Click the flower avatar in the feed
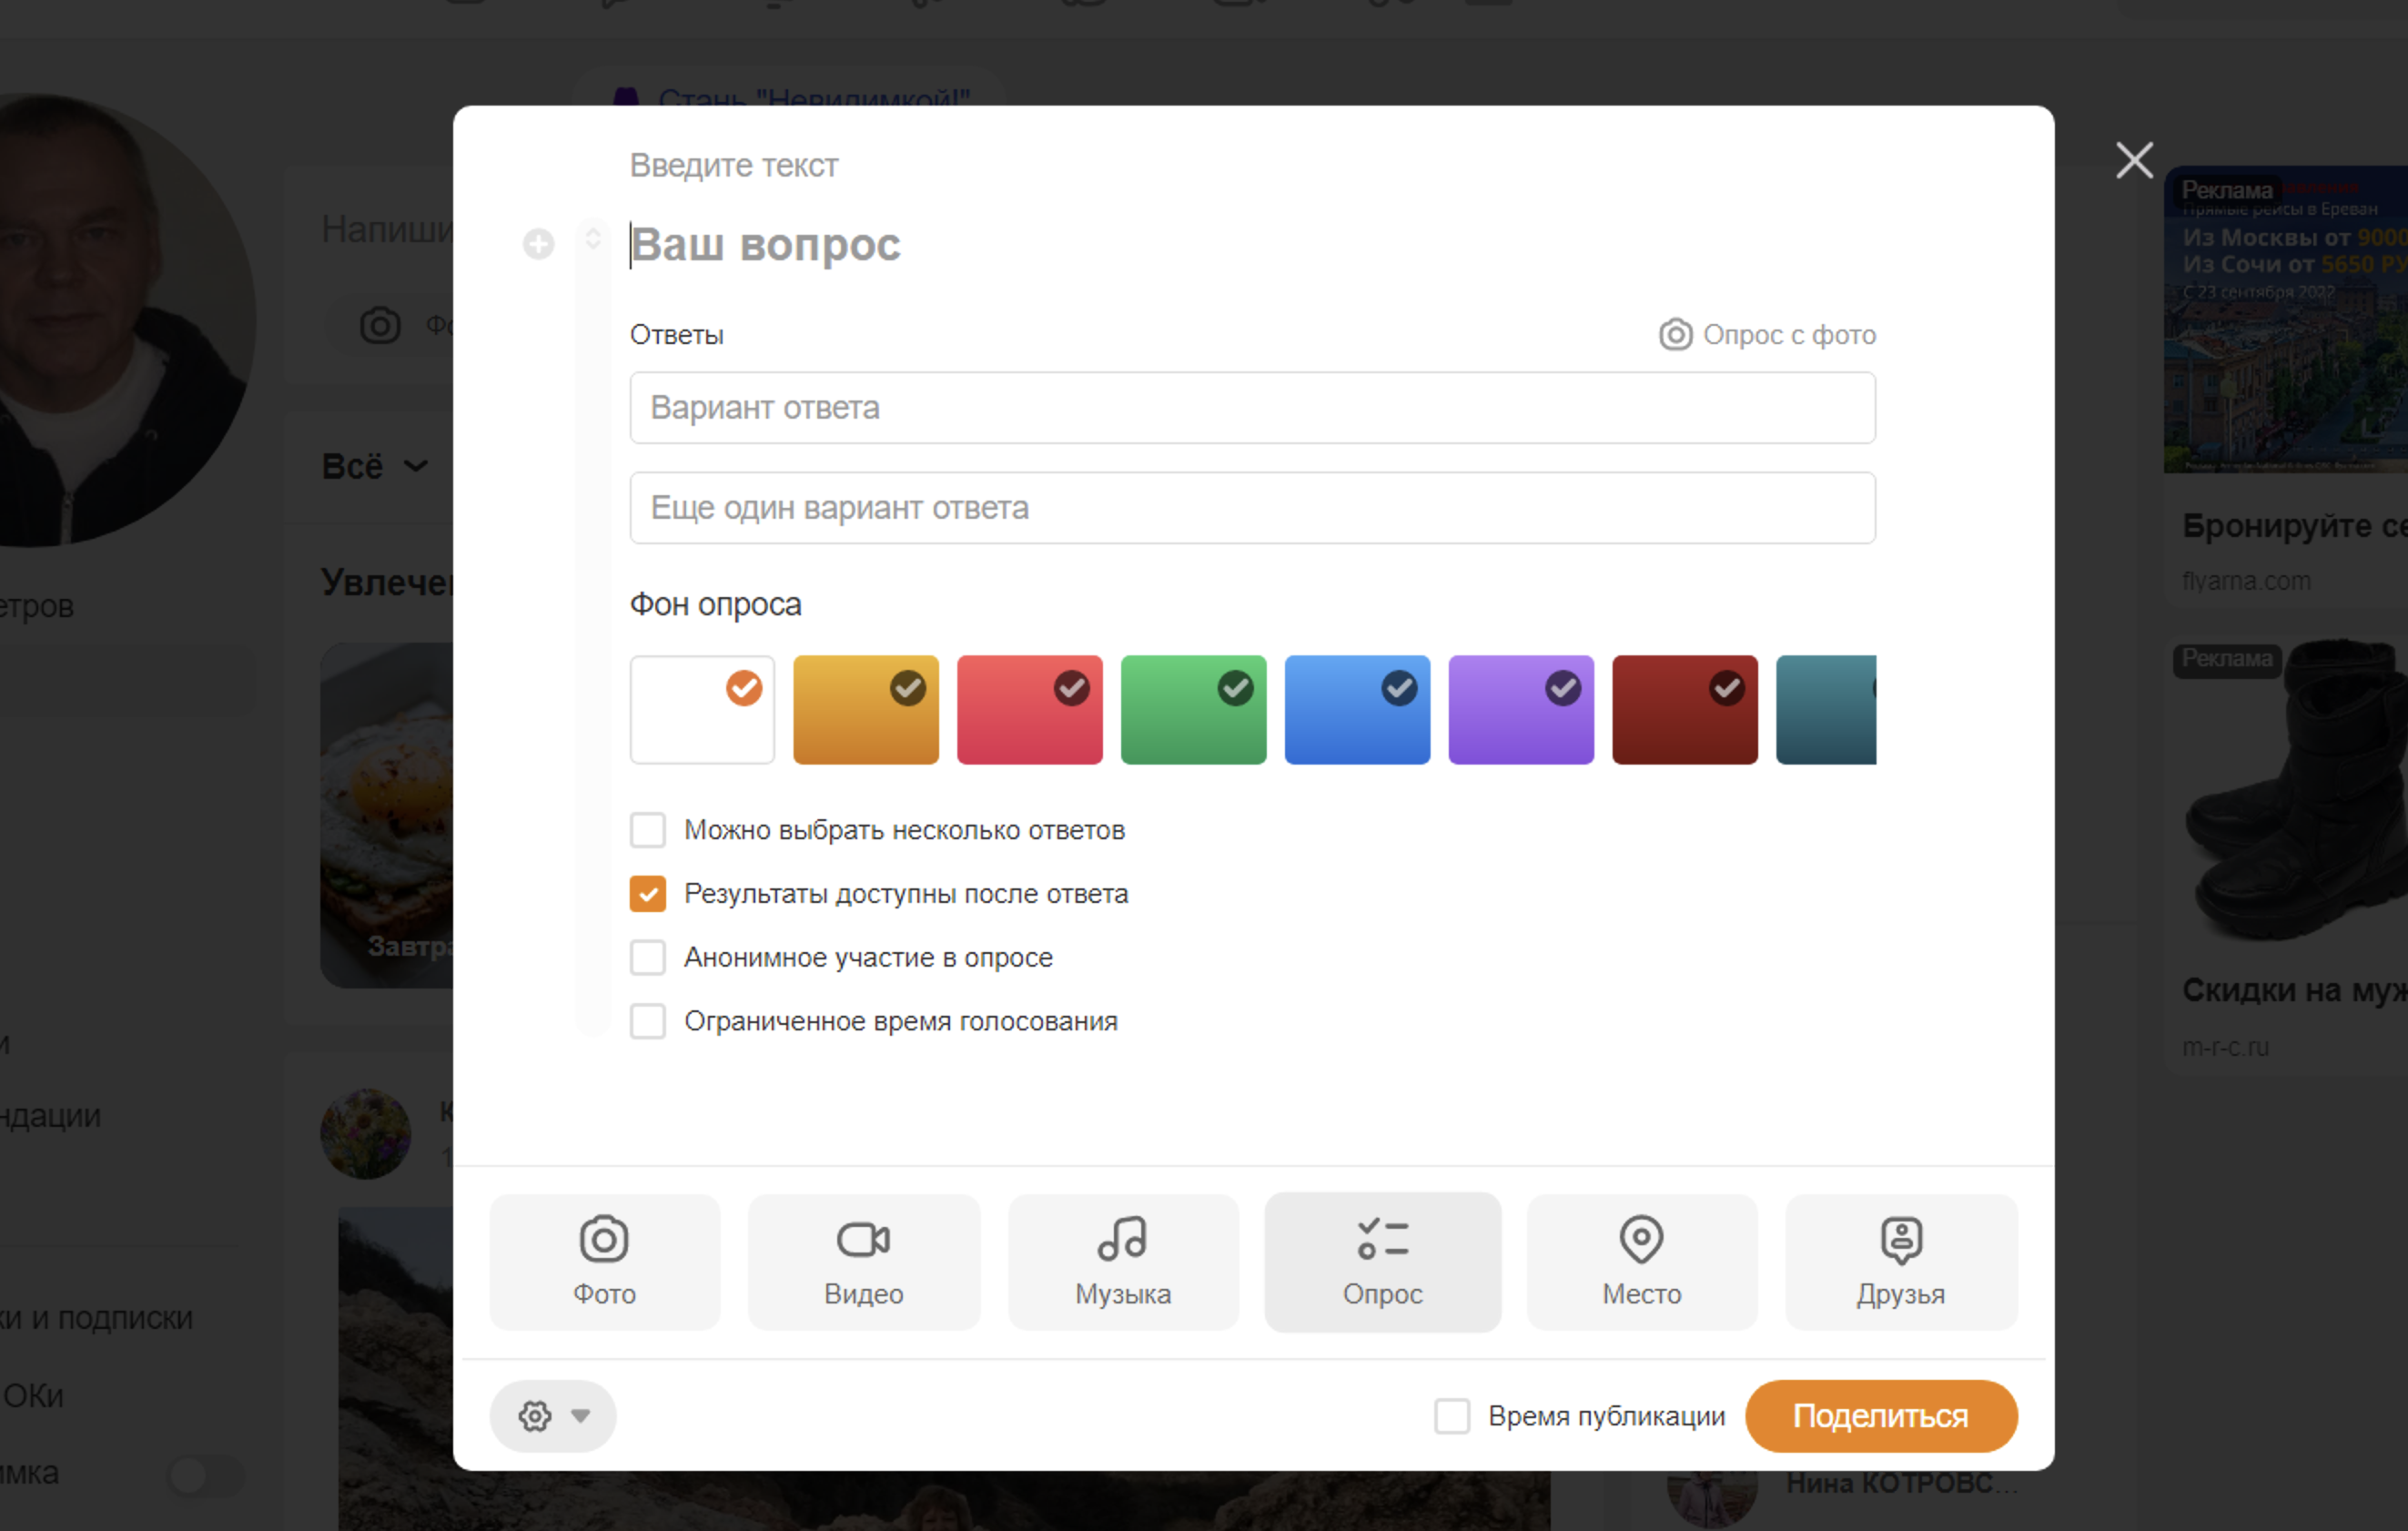 [365, 1133]
